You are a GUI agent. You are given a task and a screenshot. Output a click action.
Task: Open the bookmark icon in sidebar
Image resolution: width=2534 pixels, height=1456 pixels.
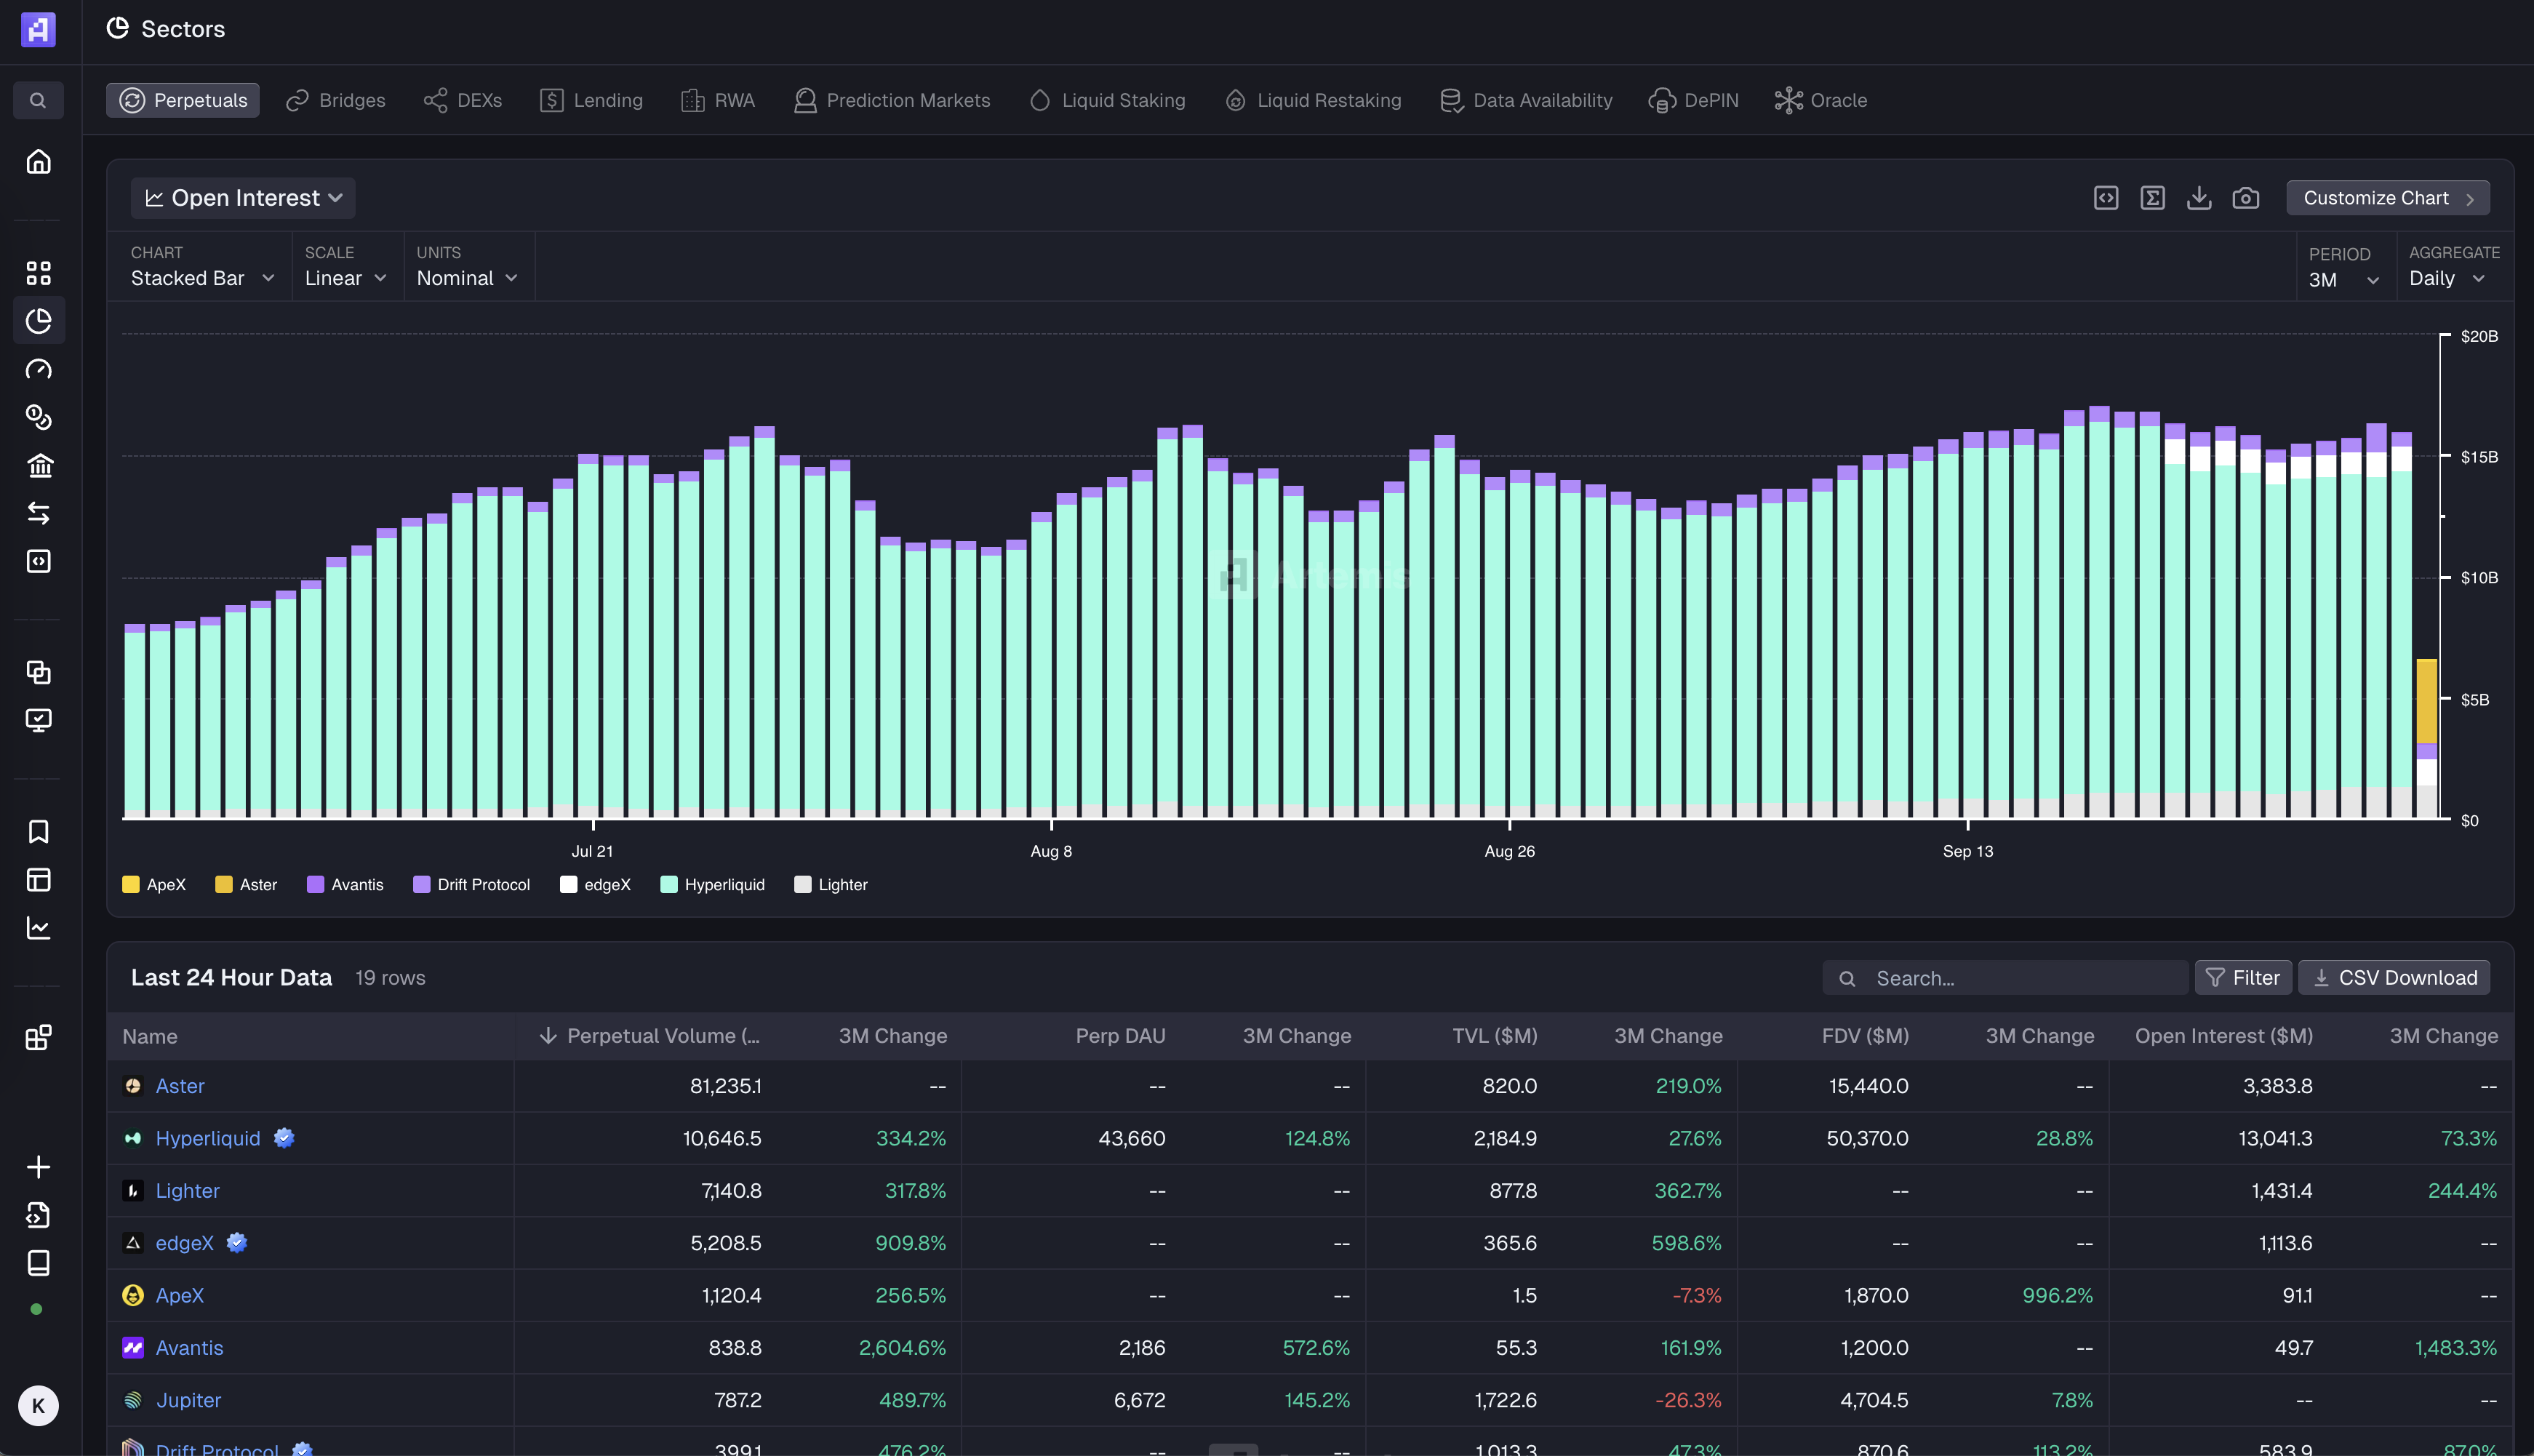point(38,832)
